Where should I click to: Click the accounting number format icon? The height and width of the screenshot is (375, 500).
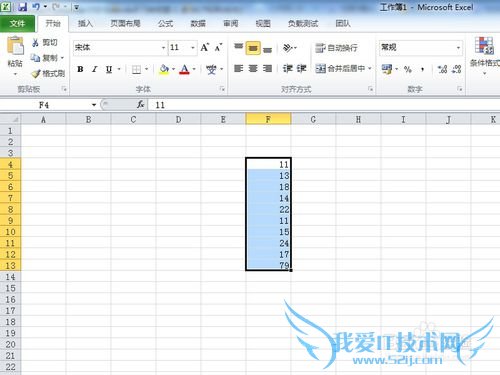[387, 69]
